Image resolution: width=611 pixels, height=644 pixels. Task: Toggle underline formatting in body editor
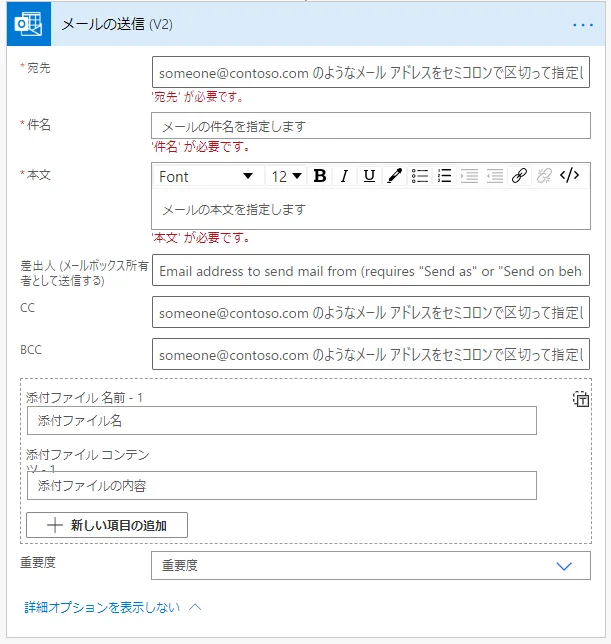click(369, 176)
